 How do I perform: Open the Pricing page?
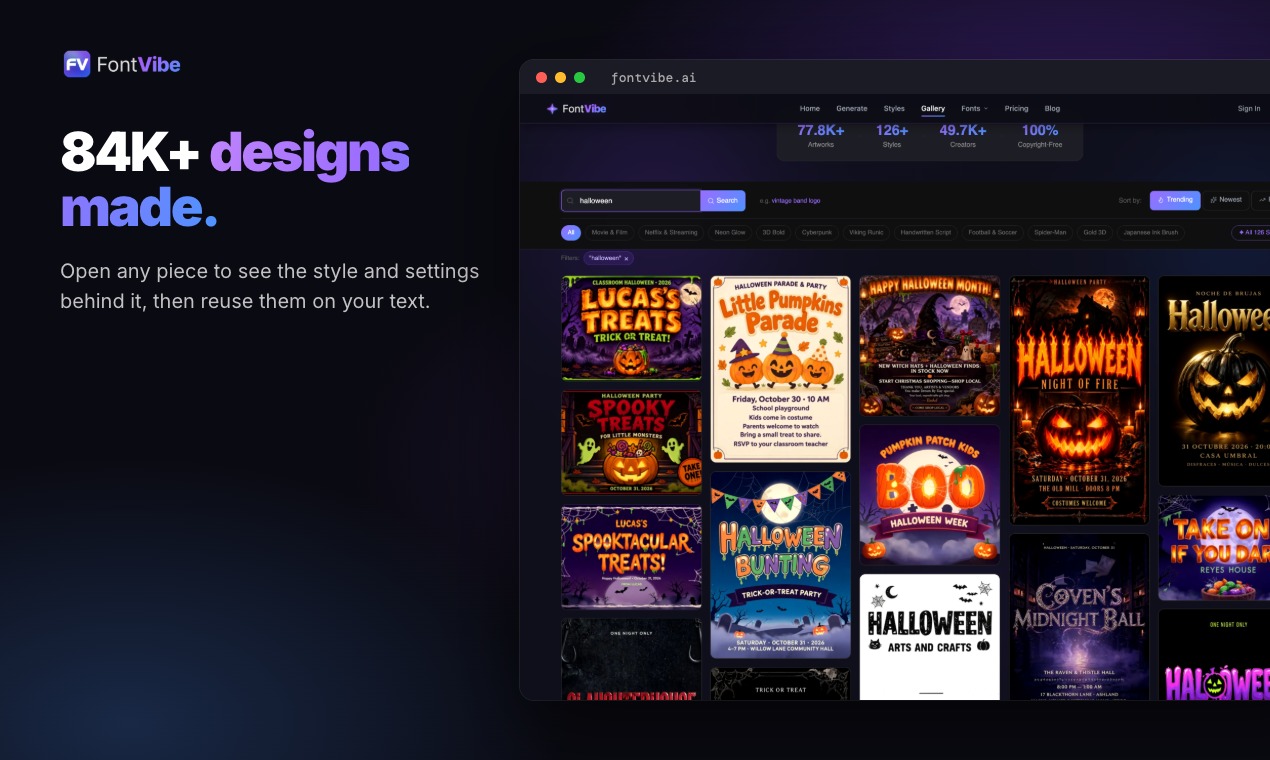pyautogui.click(x=1016, y=109)
